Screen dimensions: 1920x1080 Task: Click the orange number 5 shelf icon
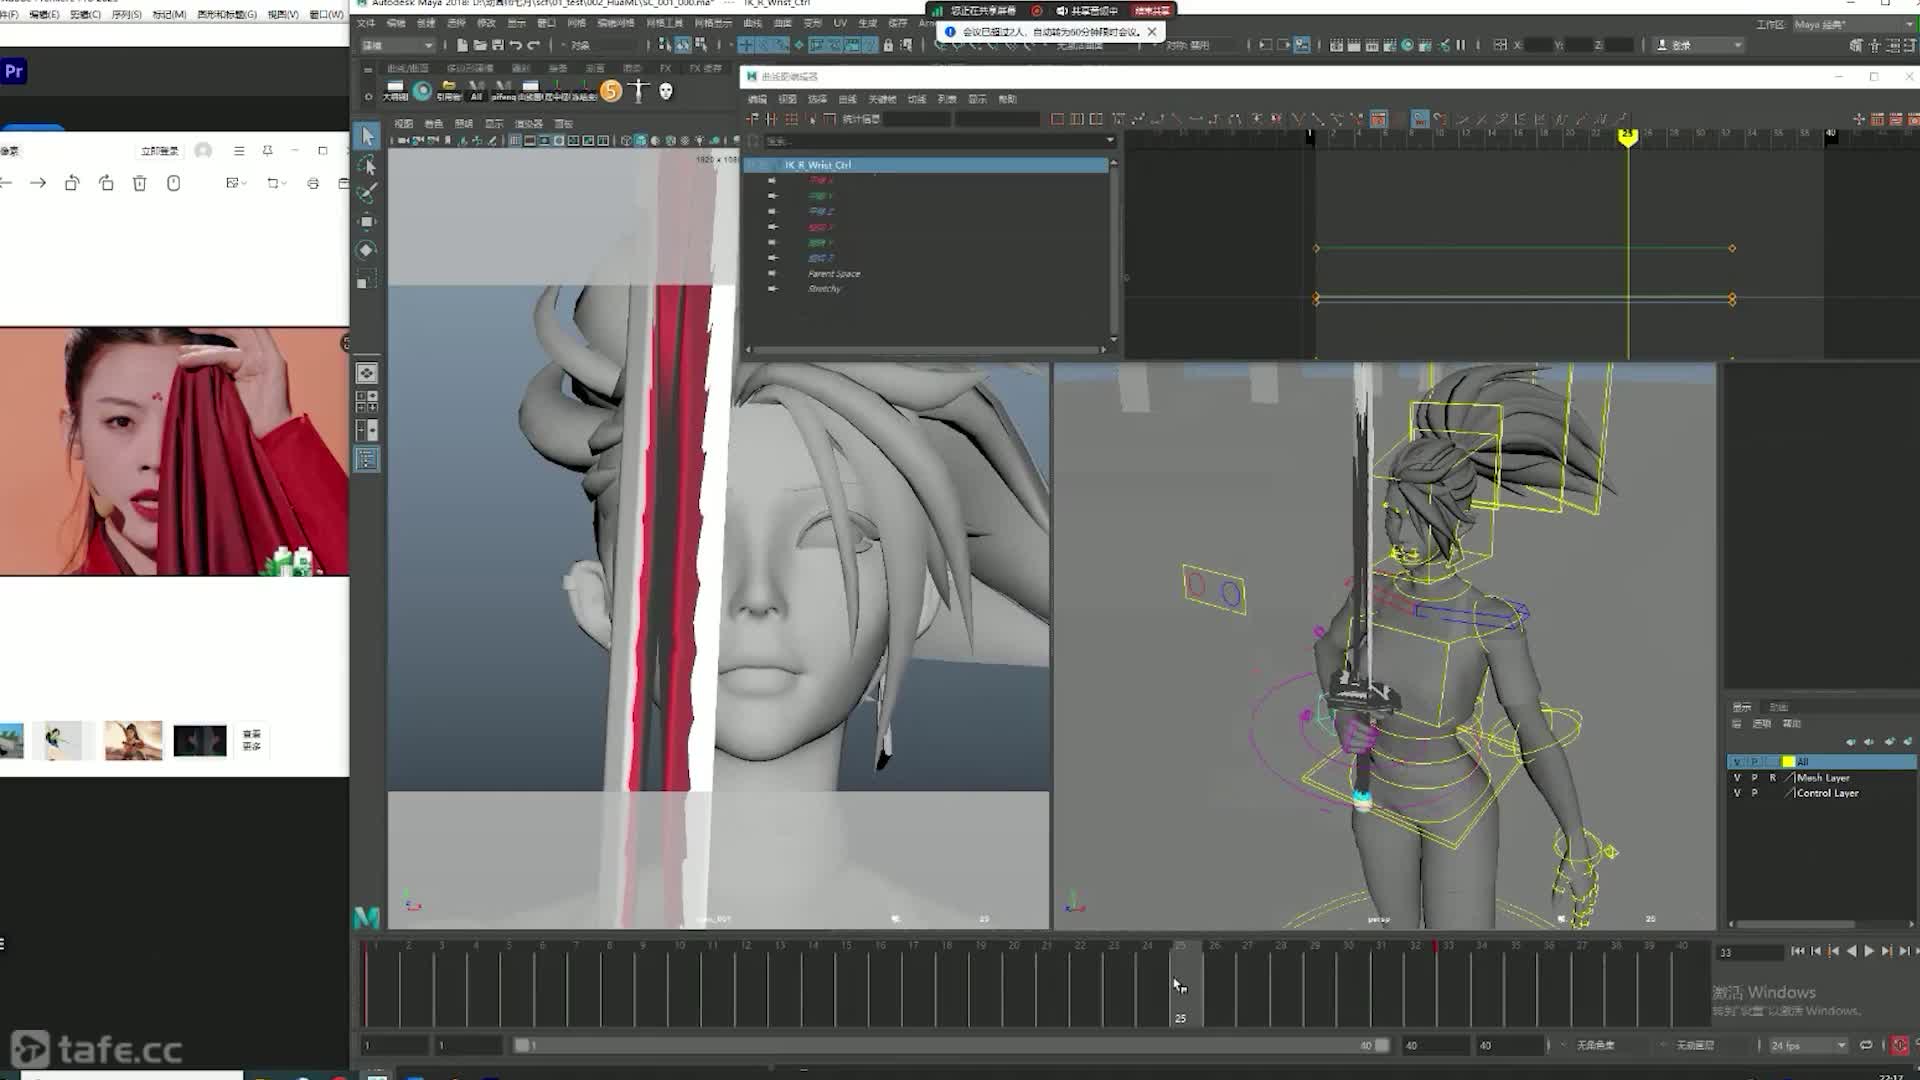(x=611, y=91)
